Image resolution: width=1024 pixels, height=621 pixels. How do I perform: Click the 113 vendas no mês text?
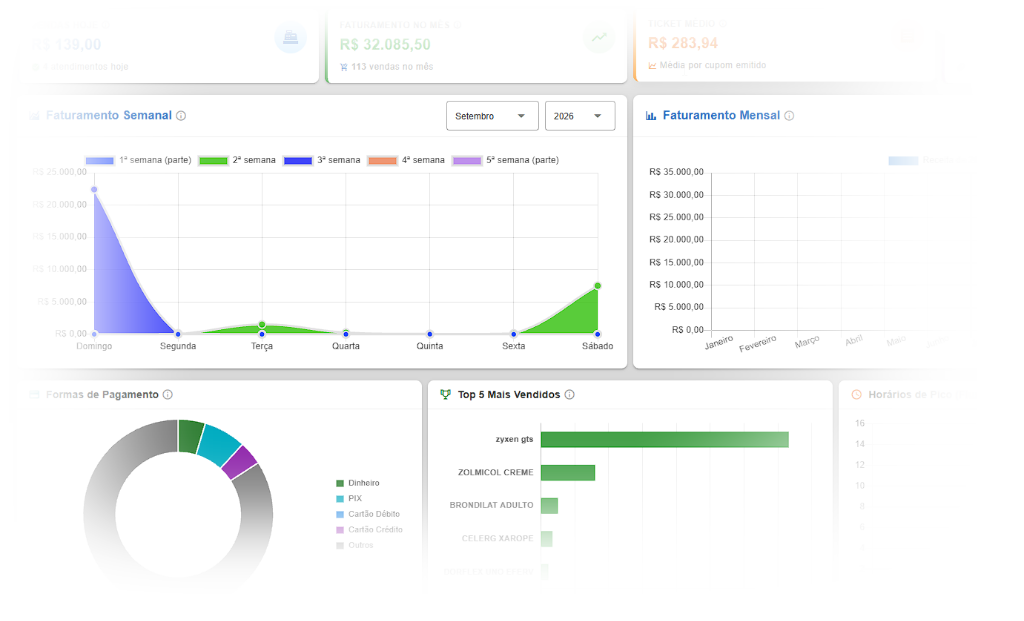pyautogui.click(x=392, y=67)
